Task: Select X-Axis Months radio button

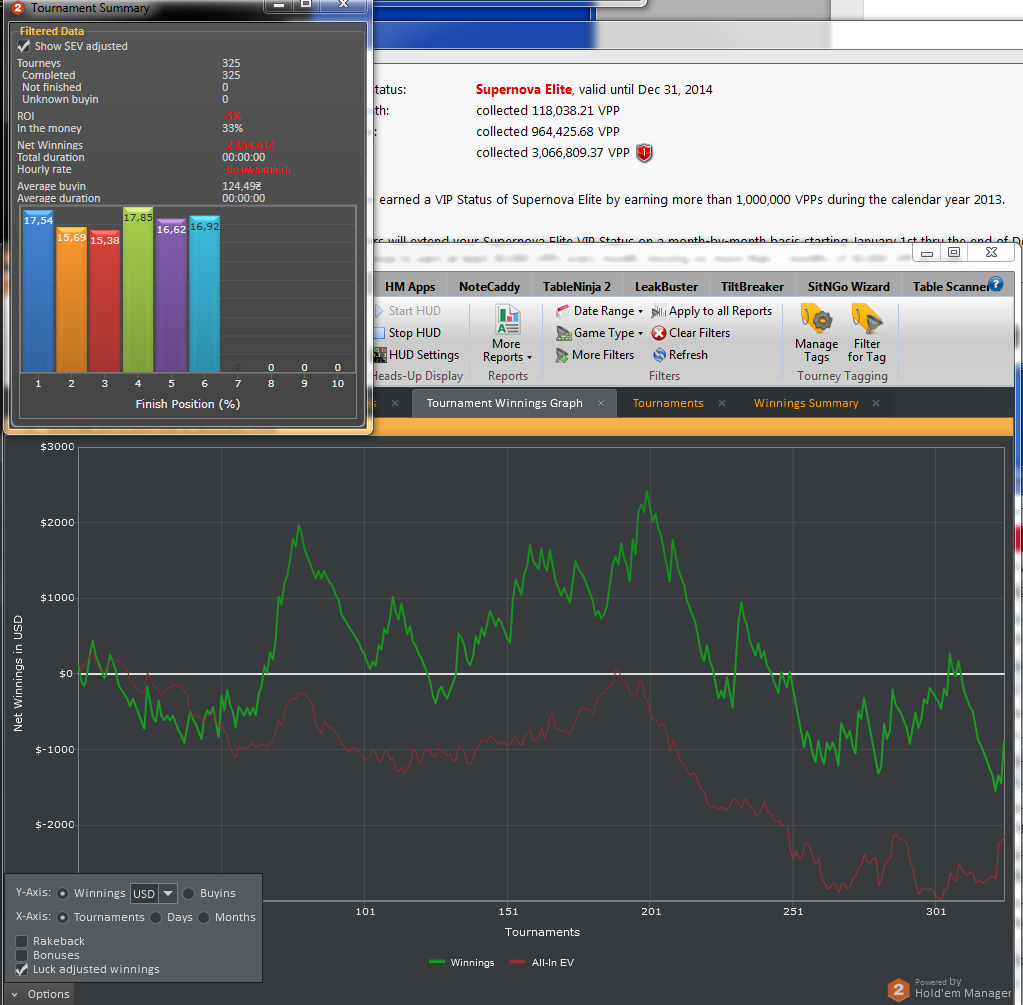Action: point(204,918)
